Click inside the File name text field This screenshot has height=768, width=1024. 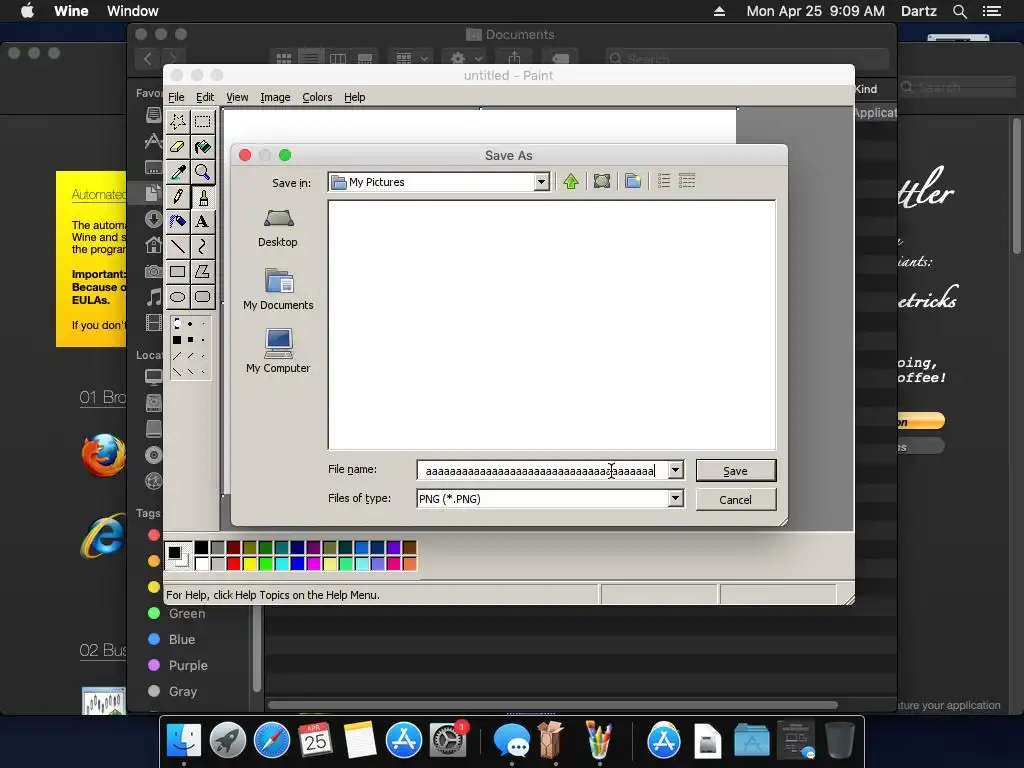[x=542, y=470]
